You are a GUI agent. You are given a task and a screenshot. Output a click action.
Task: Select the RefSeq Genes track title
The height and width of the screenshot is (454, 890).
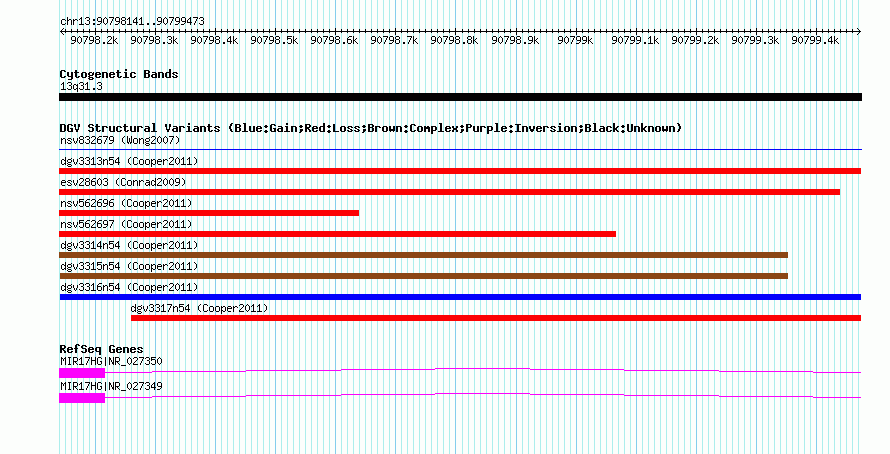click(102, 349)
